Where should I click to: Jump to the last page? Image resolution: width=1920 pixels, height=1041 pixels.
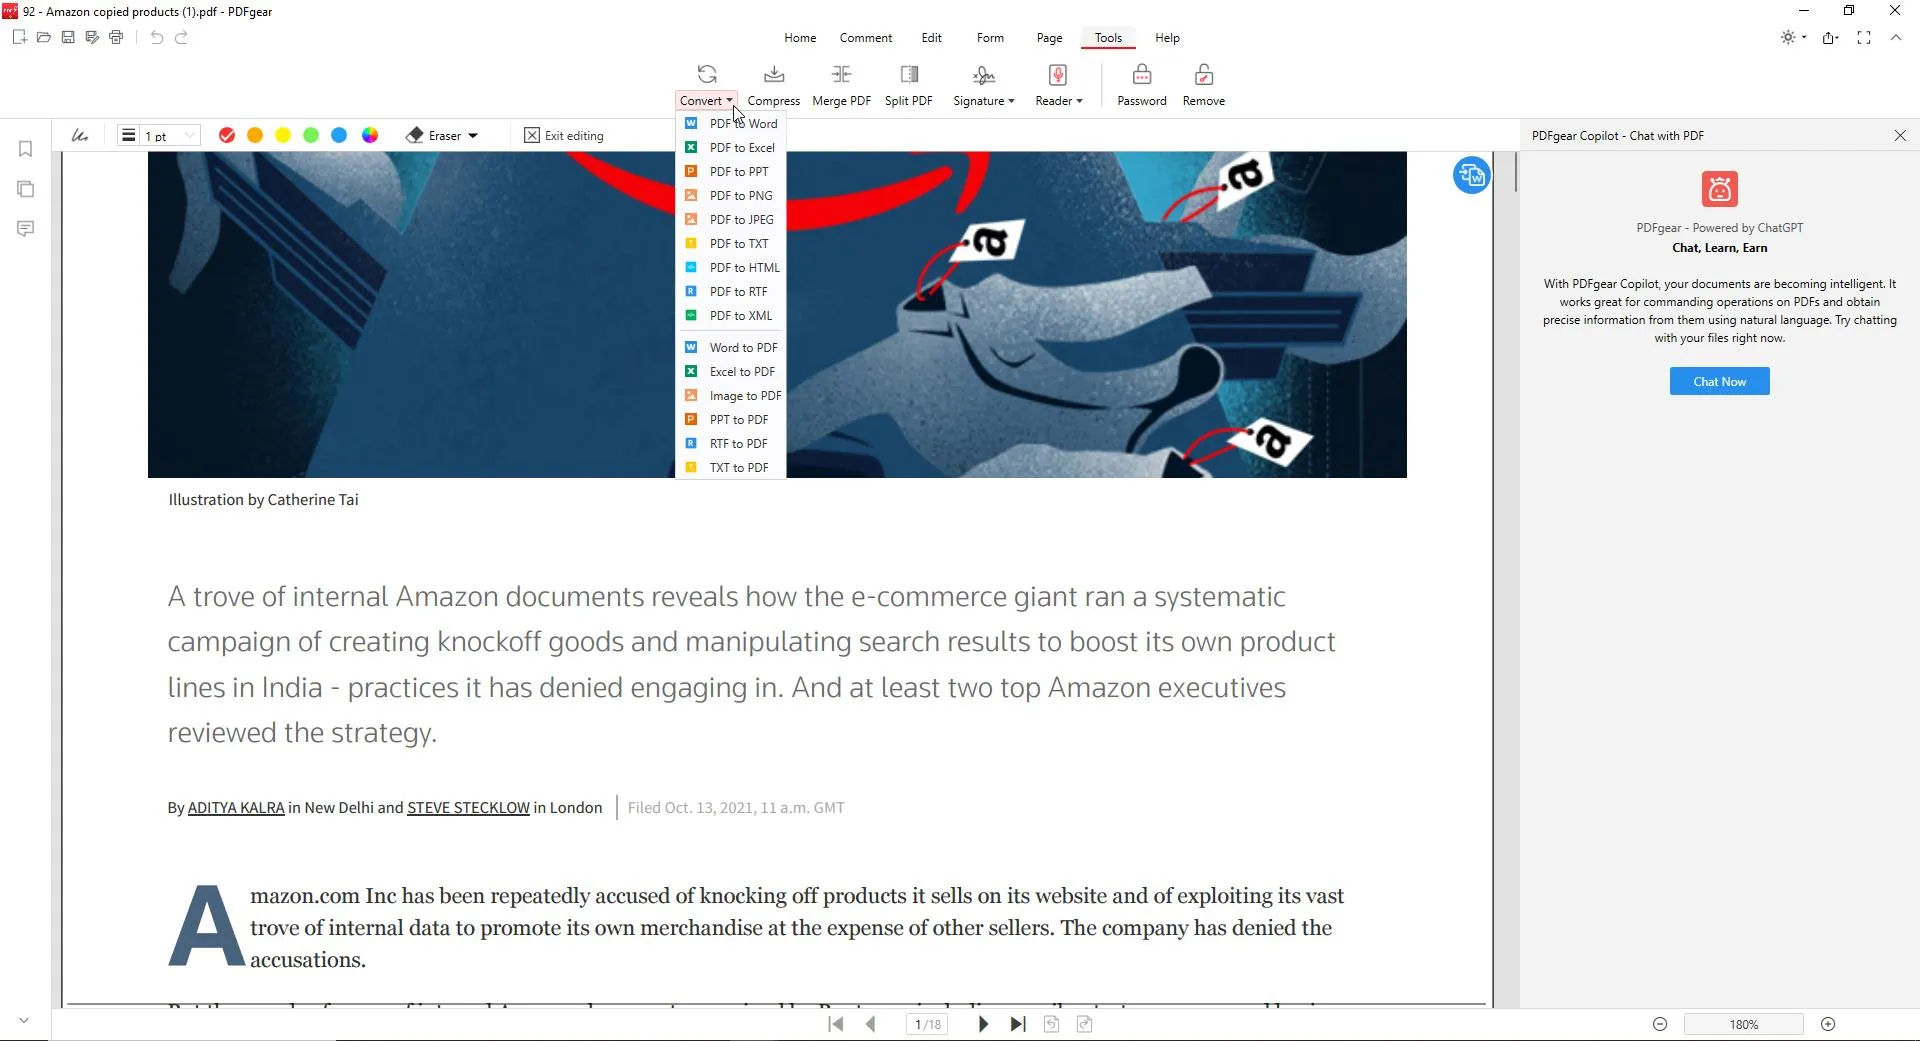(1018, 1024)
